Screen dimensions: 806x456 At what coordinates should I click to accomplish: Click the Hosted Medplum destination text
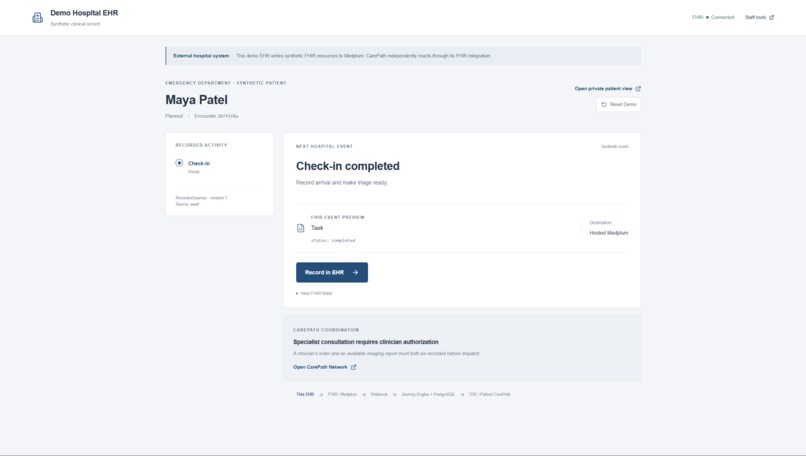point(609,233)
